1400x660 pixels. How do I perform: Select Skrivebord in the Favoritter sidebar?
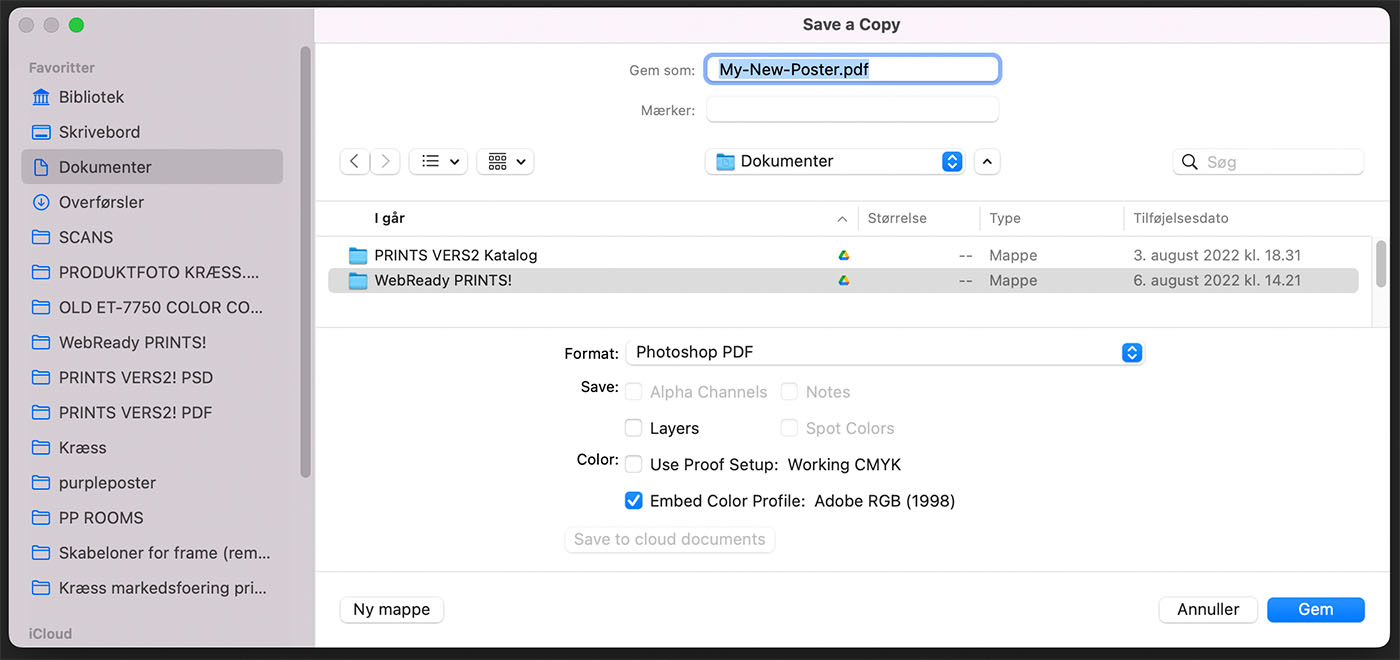(x=99, y=132)
